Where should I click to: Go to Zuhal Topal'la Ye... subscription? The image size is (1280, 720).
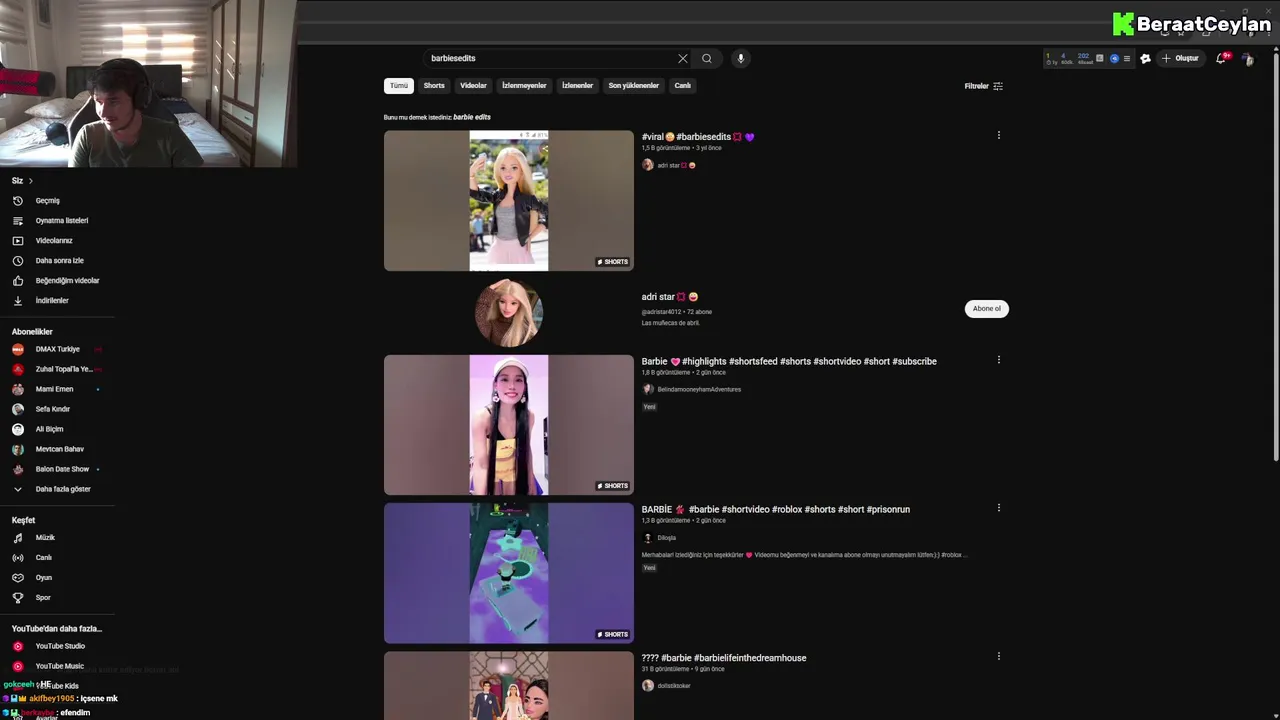pyautogui.click(x=57, y=369)
